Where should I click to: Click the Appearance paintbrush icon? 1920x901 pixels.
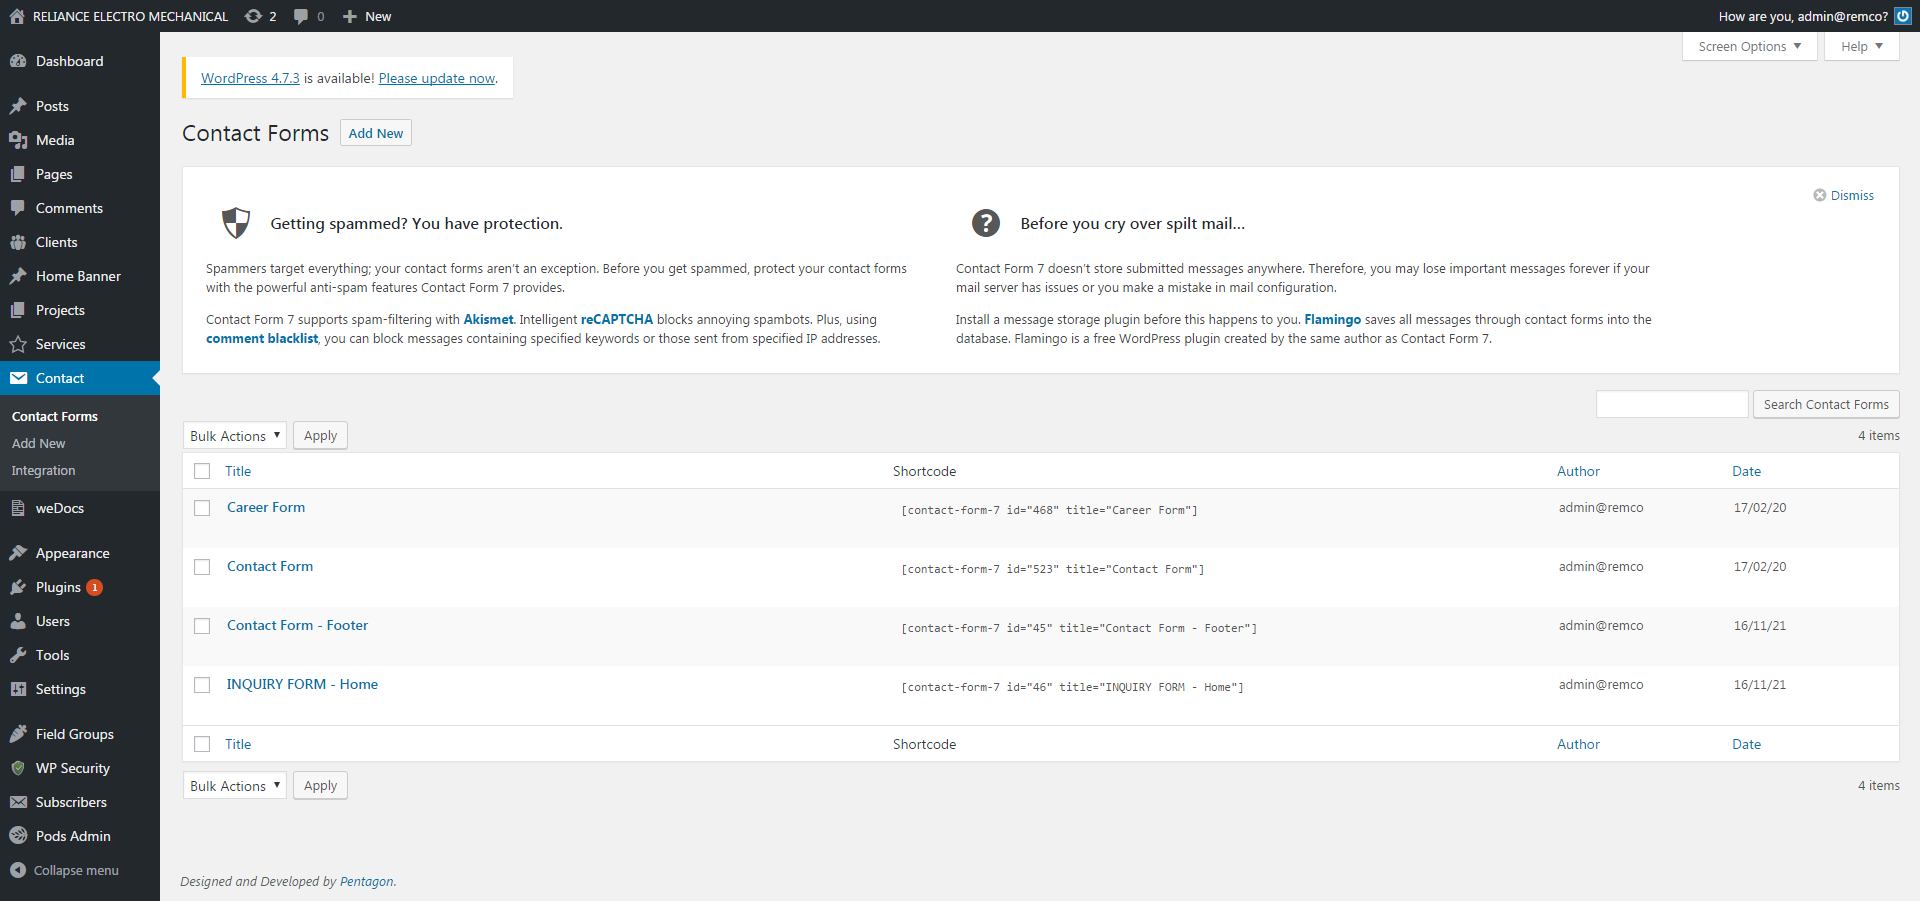click(18, 553)
